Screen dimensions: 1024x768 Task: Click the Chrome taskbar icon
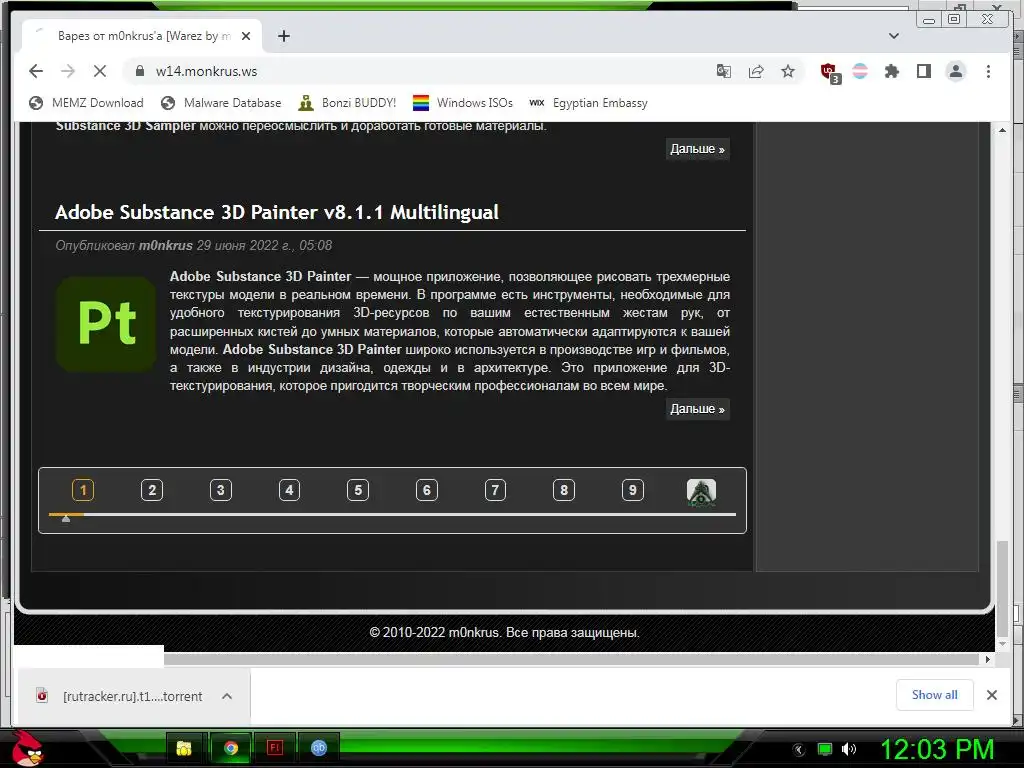pos(231,748)
